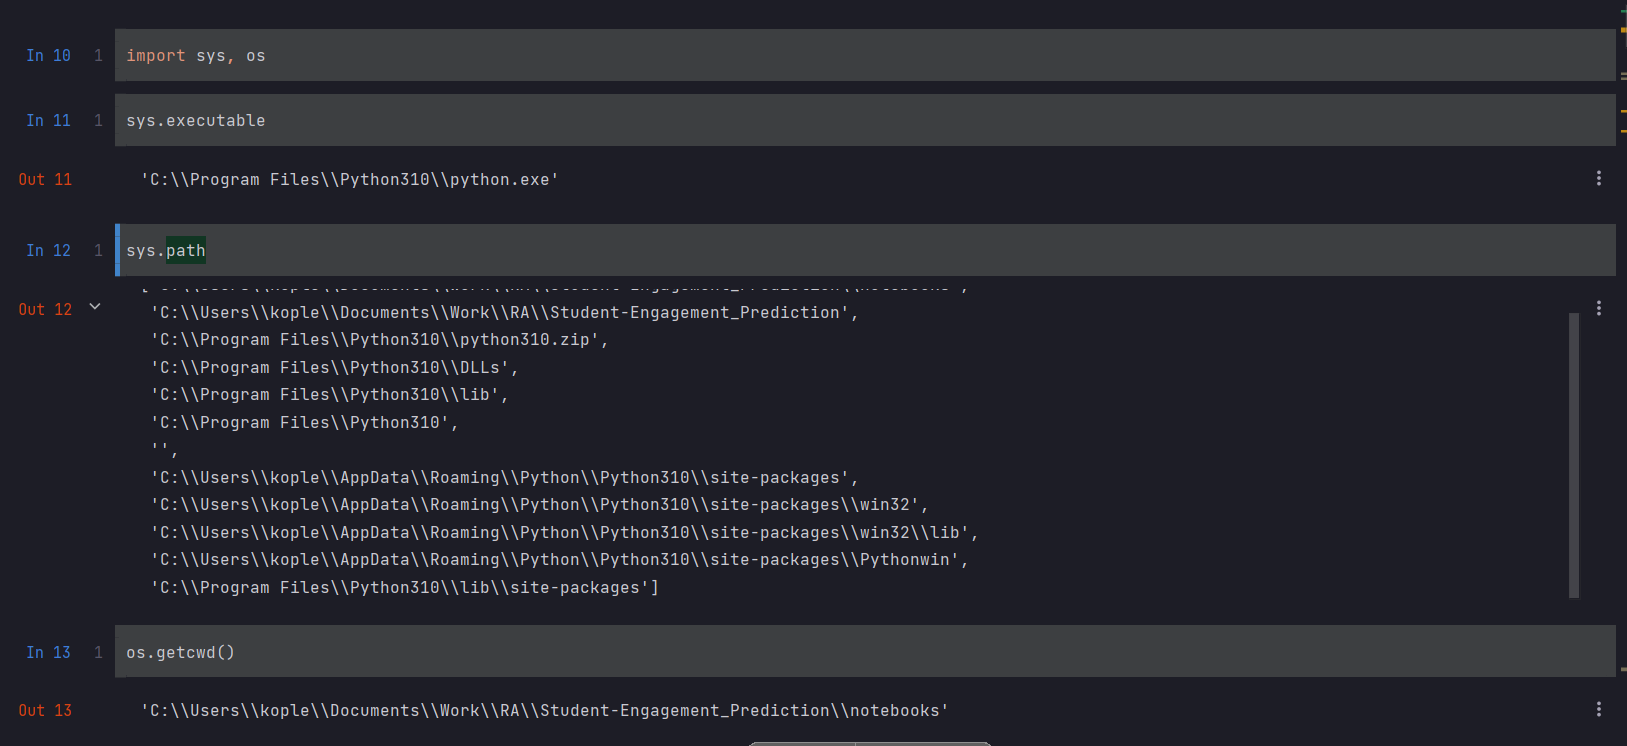Click the Out 12 output label

[45, 310]
